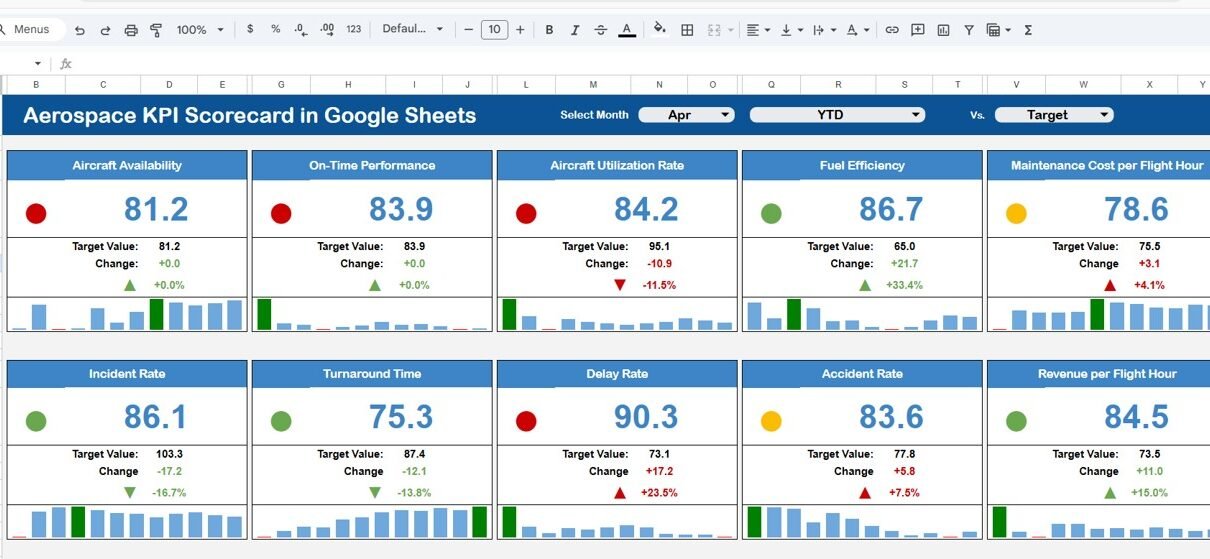This screenshot has height=559, width=1210.
Task: Open the YTD dropdown in header
Action: 836,115
